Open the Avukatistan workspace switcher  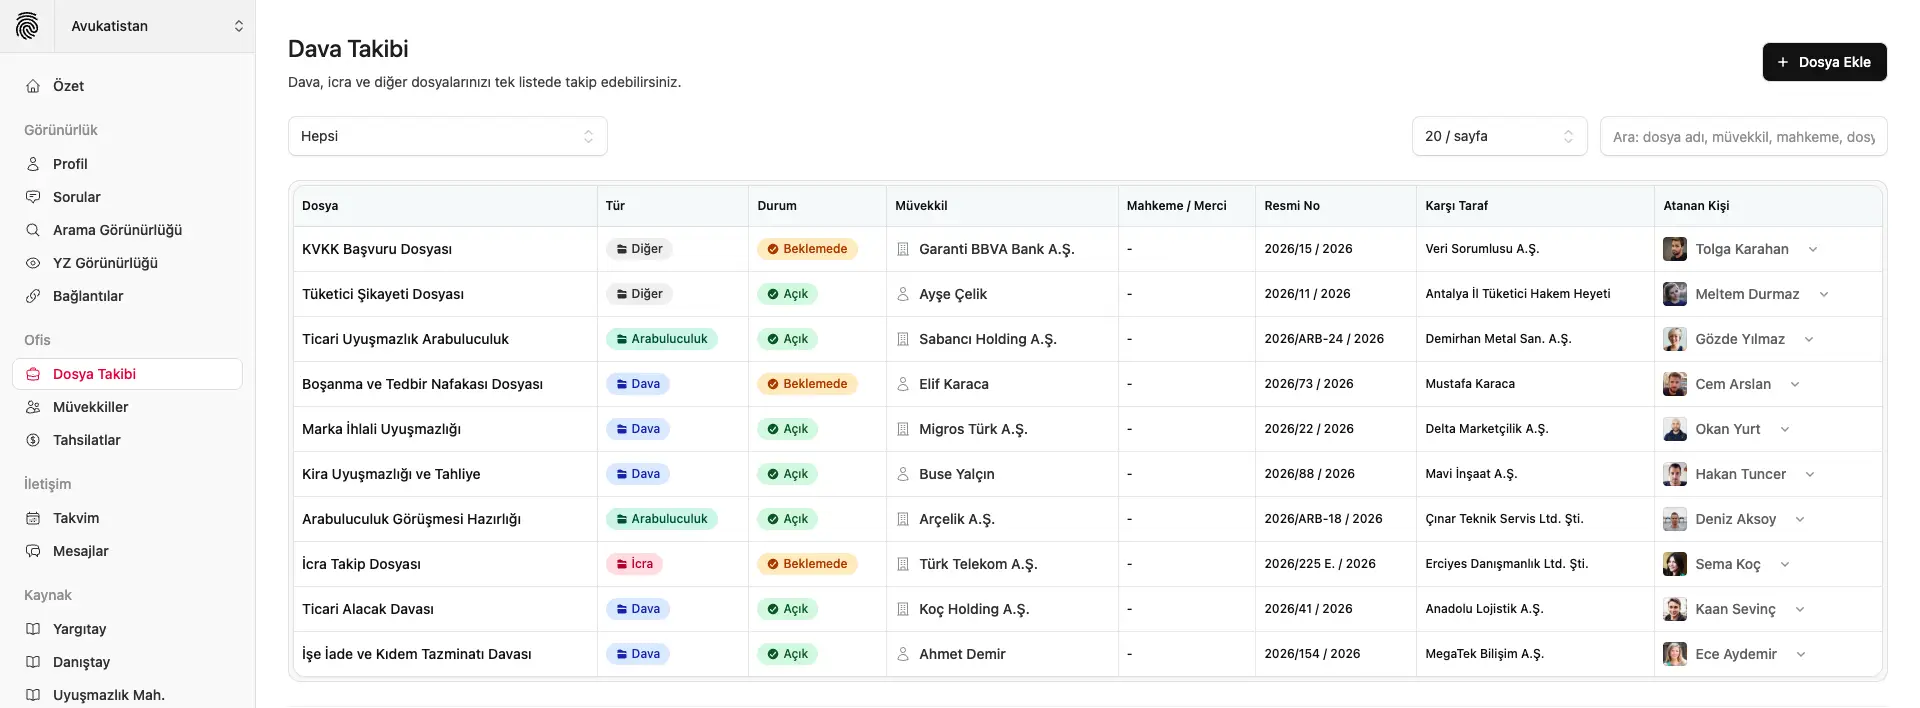click(x=156, y=26)
